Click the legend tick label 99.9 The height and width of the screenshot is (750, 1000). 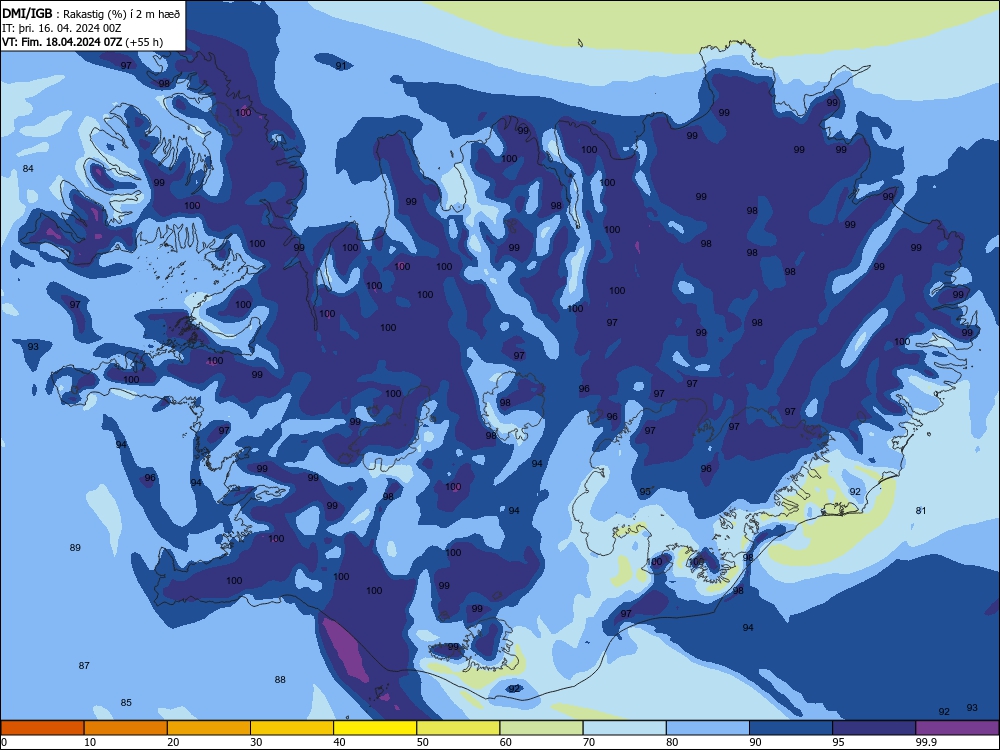(926, 742)
